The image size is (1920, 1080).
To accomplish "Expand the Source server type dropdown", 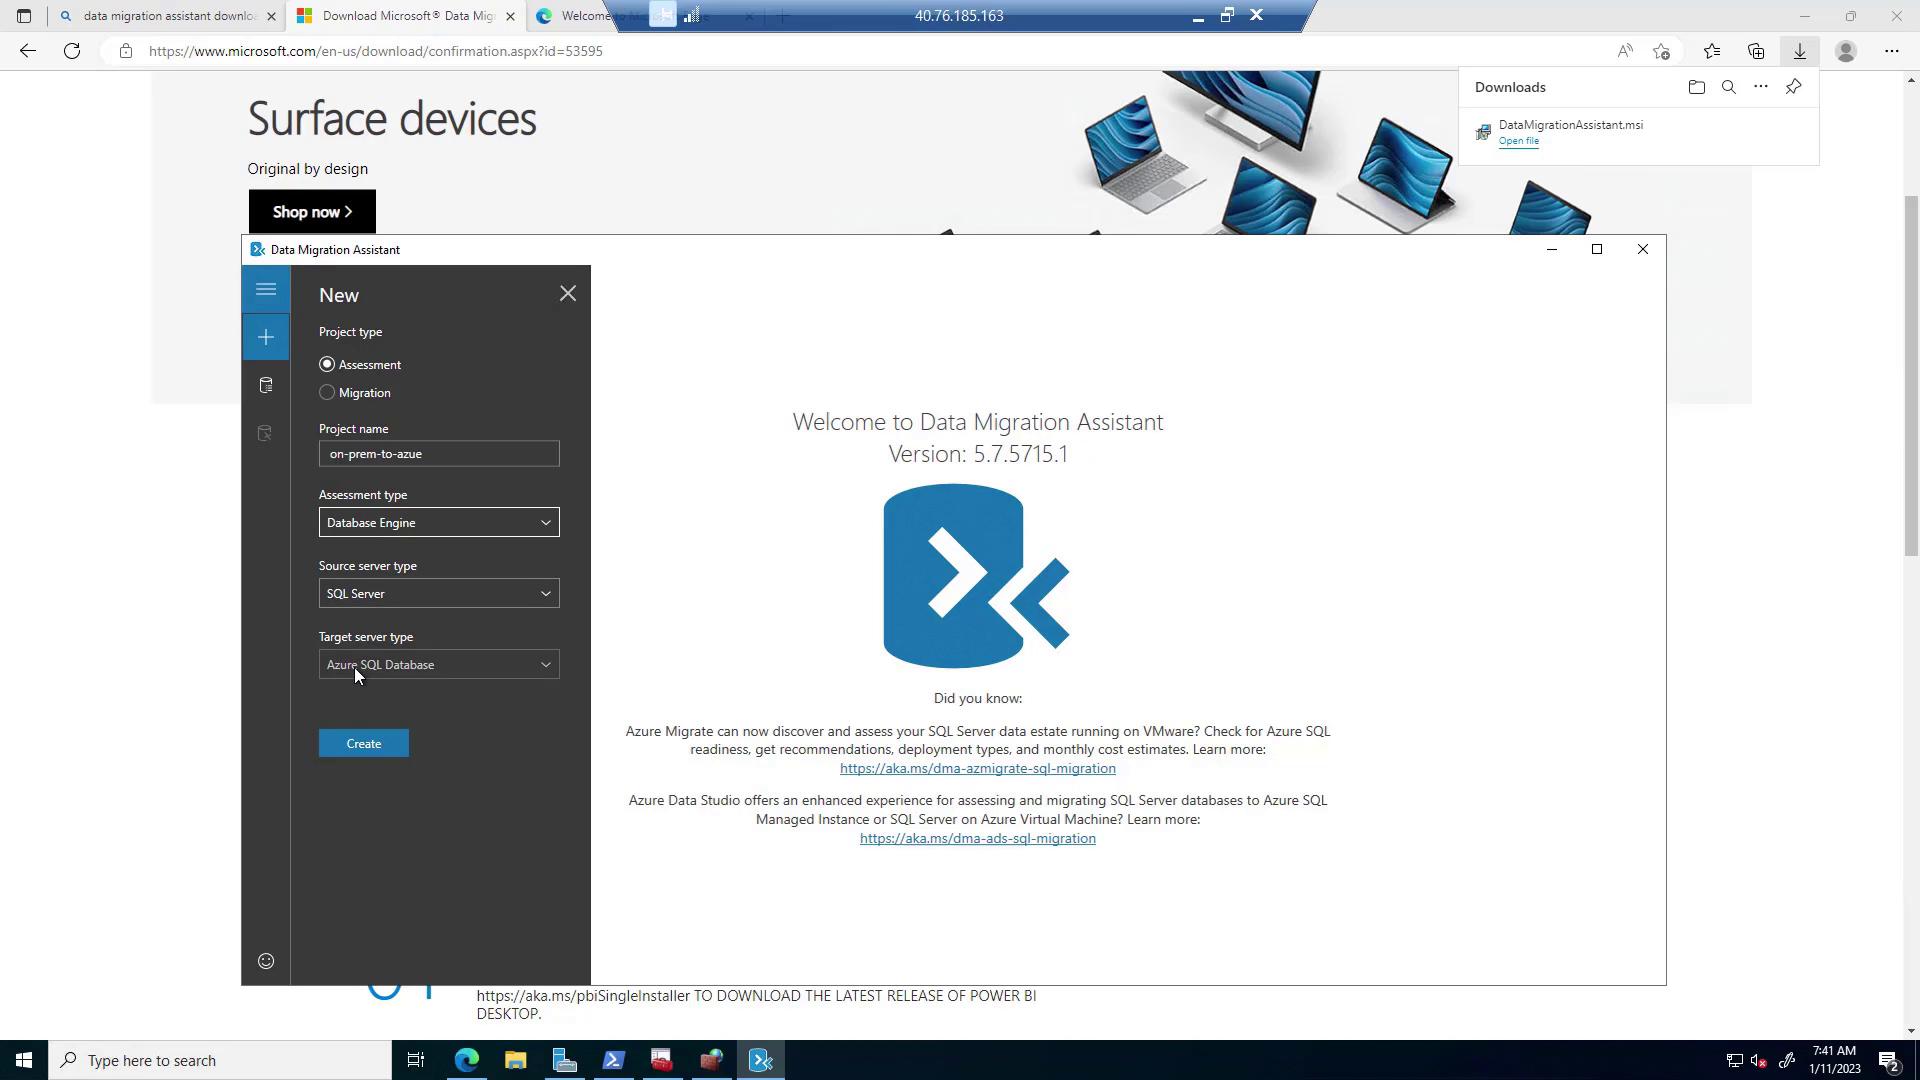I will (439, 594).
